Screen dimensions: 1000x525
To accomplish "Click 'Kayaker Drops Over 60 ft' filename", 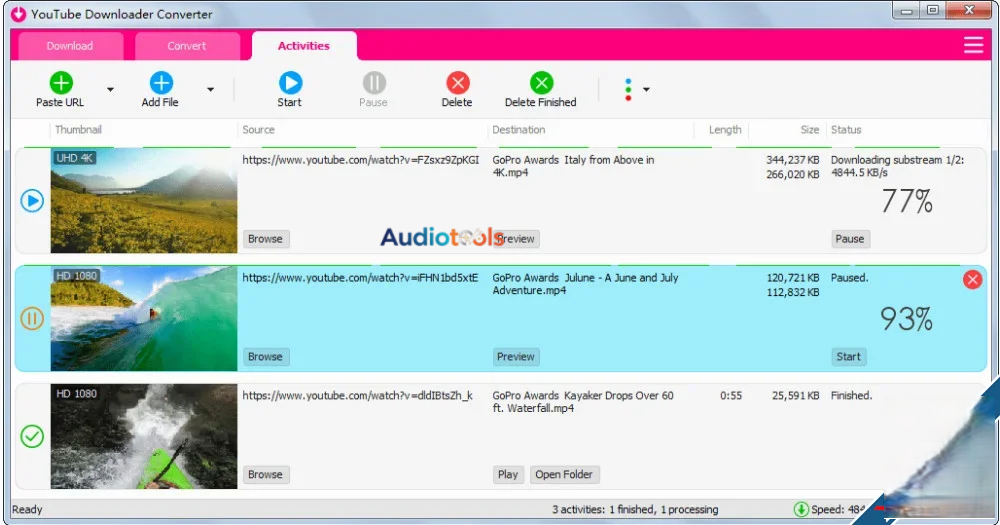I will (x=583, y=402).
